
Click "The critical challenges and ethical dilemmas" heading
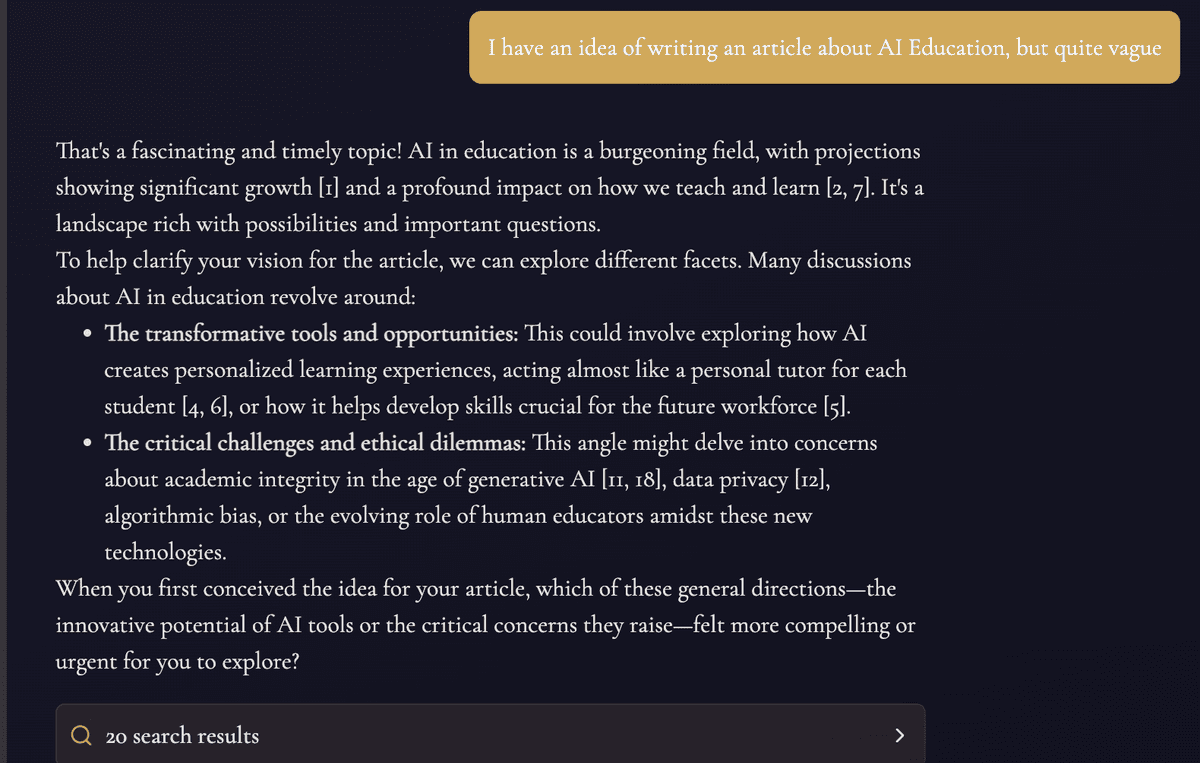click(x=318, y=442)
